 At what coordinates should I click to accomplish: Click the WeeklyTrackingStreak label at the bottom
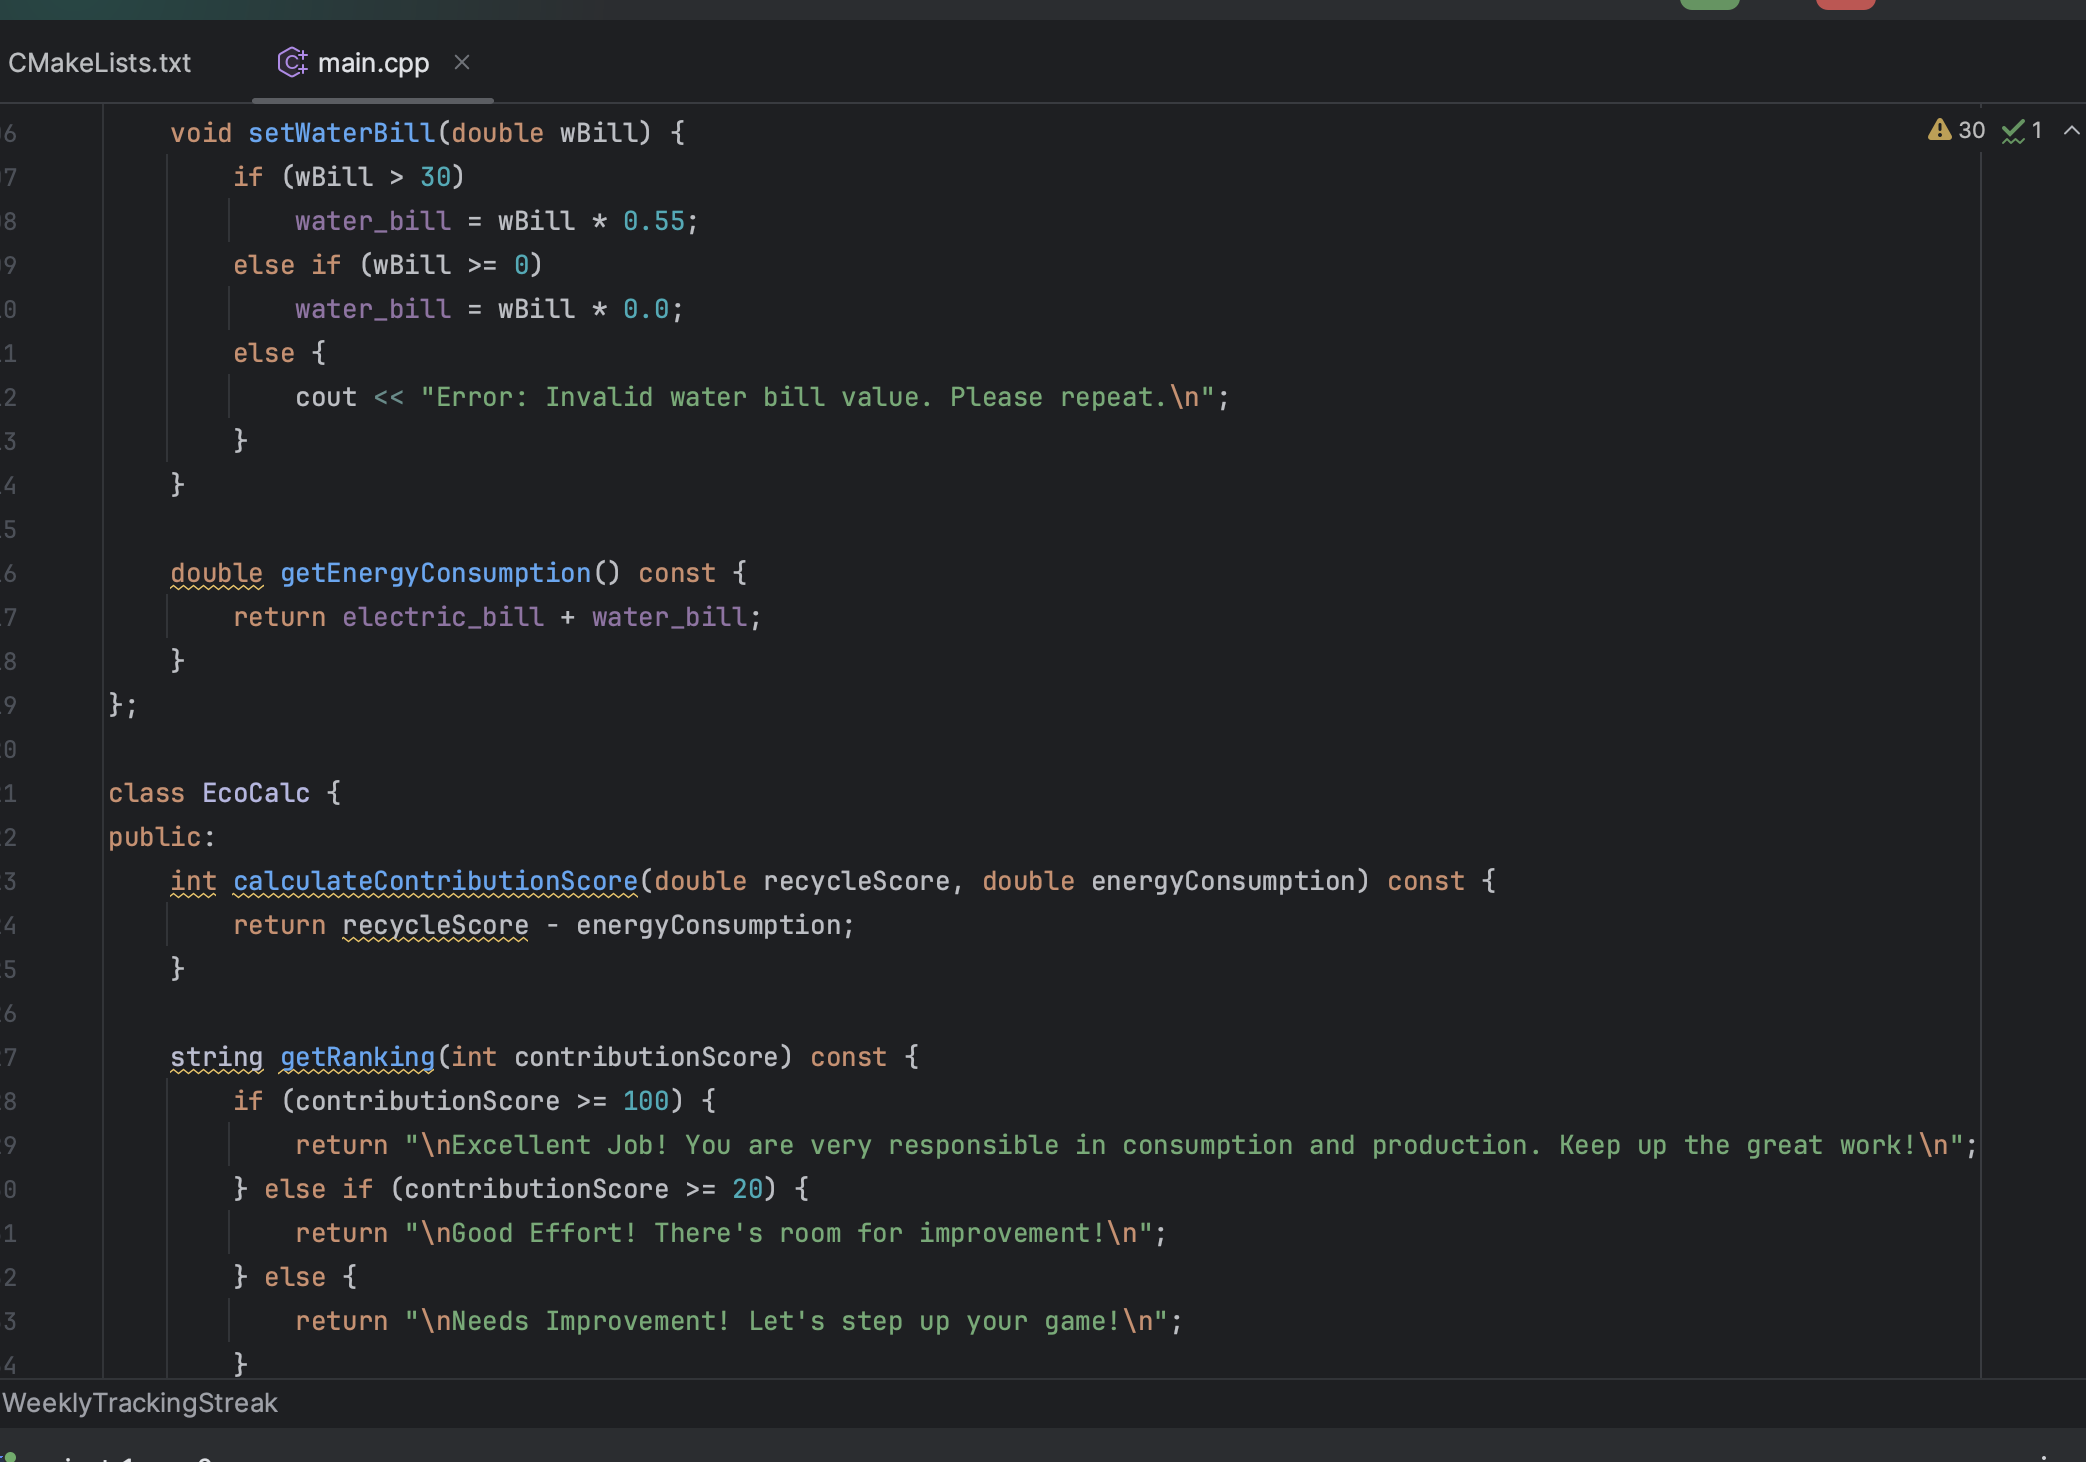pyautogui.click(x=140, y=1403)
